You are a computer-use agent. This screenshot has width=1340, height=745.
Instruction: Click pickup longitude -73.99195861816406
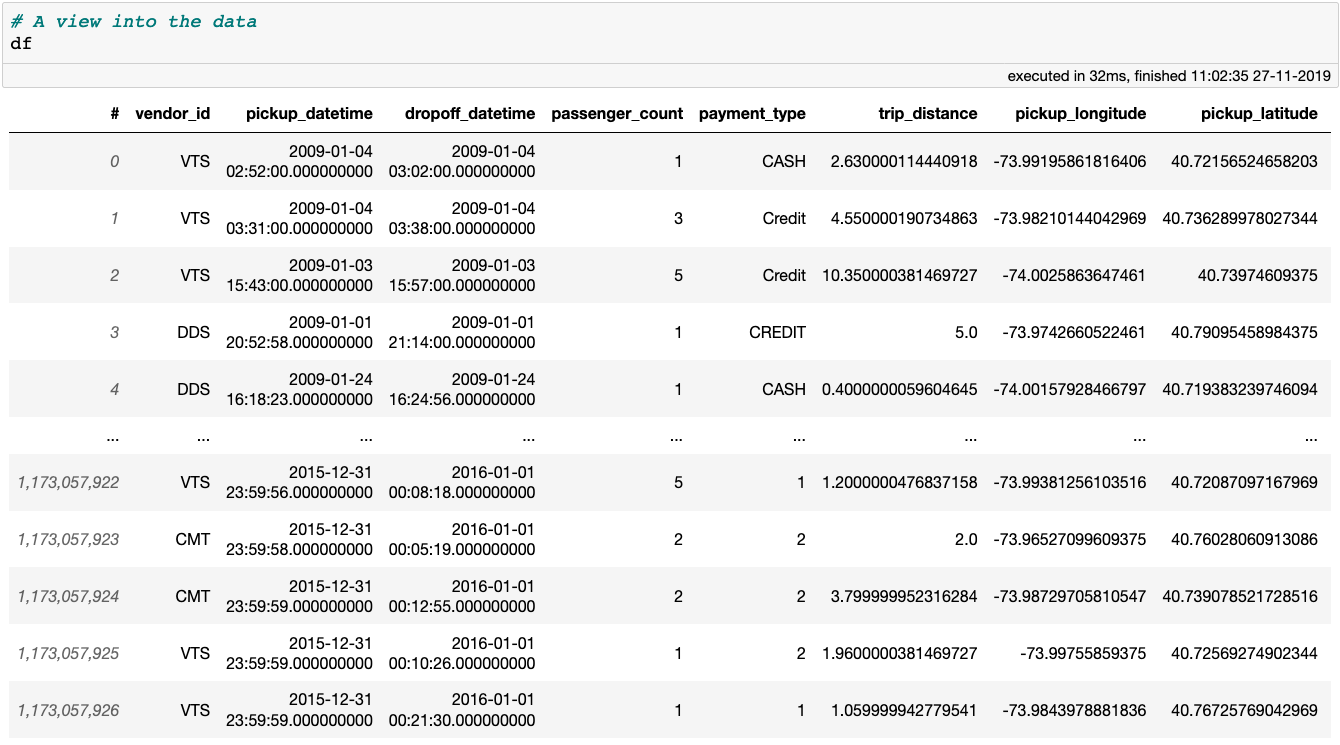[1070, 161]
